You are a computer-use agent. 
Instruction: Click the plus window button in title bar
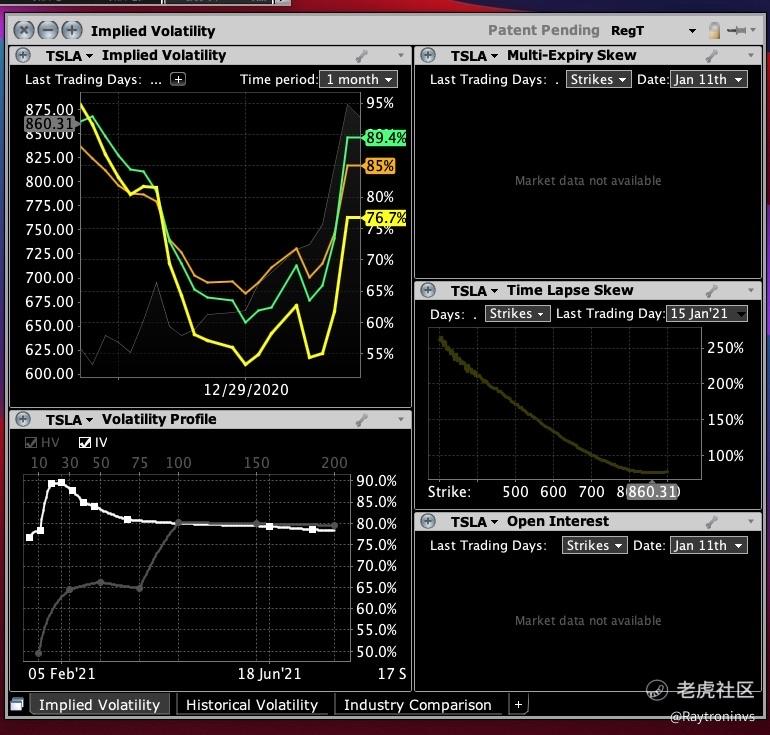(72, 30)
